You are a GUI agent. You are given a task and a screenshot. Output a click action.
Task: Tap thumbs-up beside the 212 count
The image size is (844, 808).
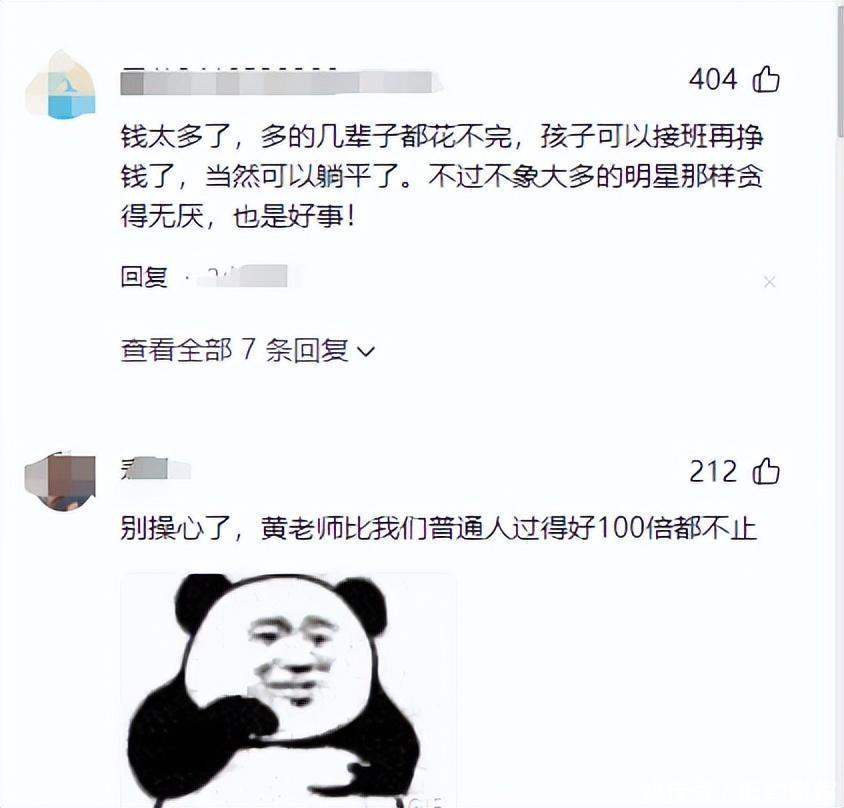tap(766, 471)
